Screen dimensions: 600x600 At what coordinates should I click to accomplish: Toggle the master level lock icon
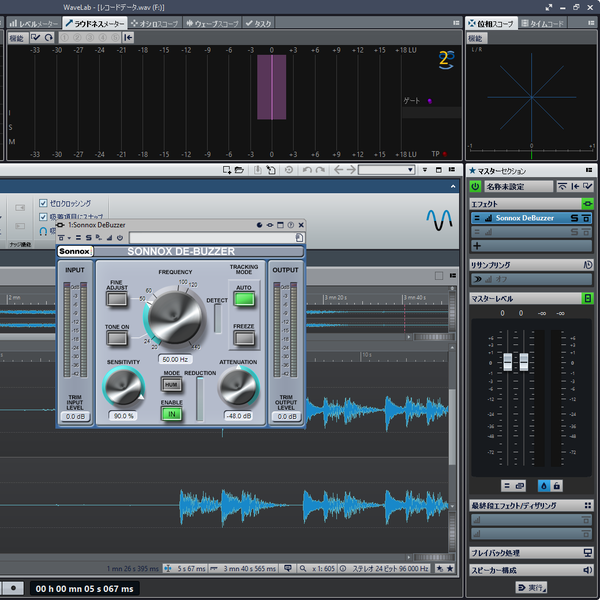(557, 486)
